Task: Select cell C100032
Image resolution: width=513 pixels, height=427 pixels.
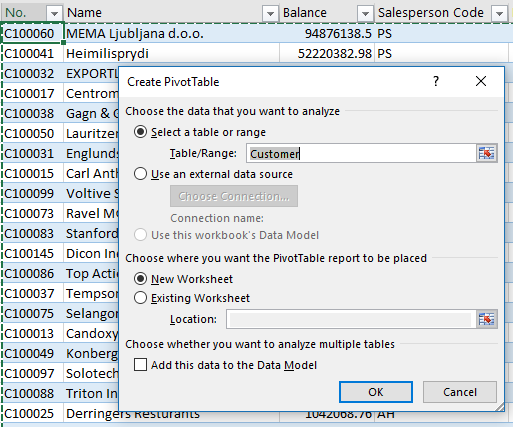Action: click(33, 73)
